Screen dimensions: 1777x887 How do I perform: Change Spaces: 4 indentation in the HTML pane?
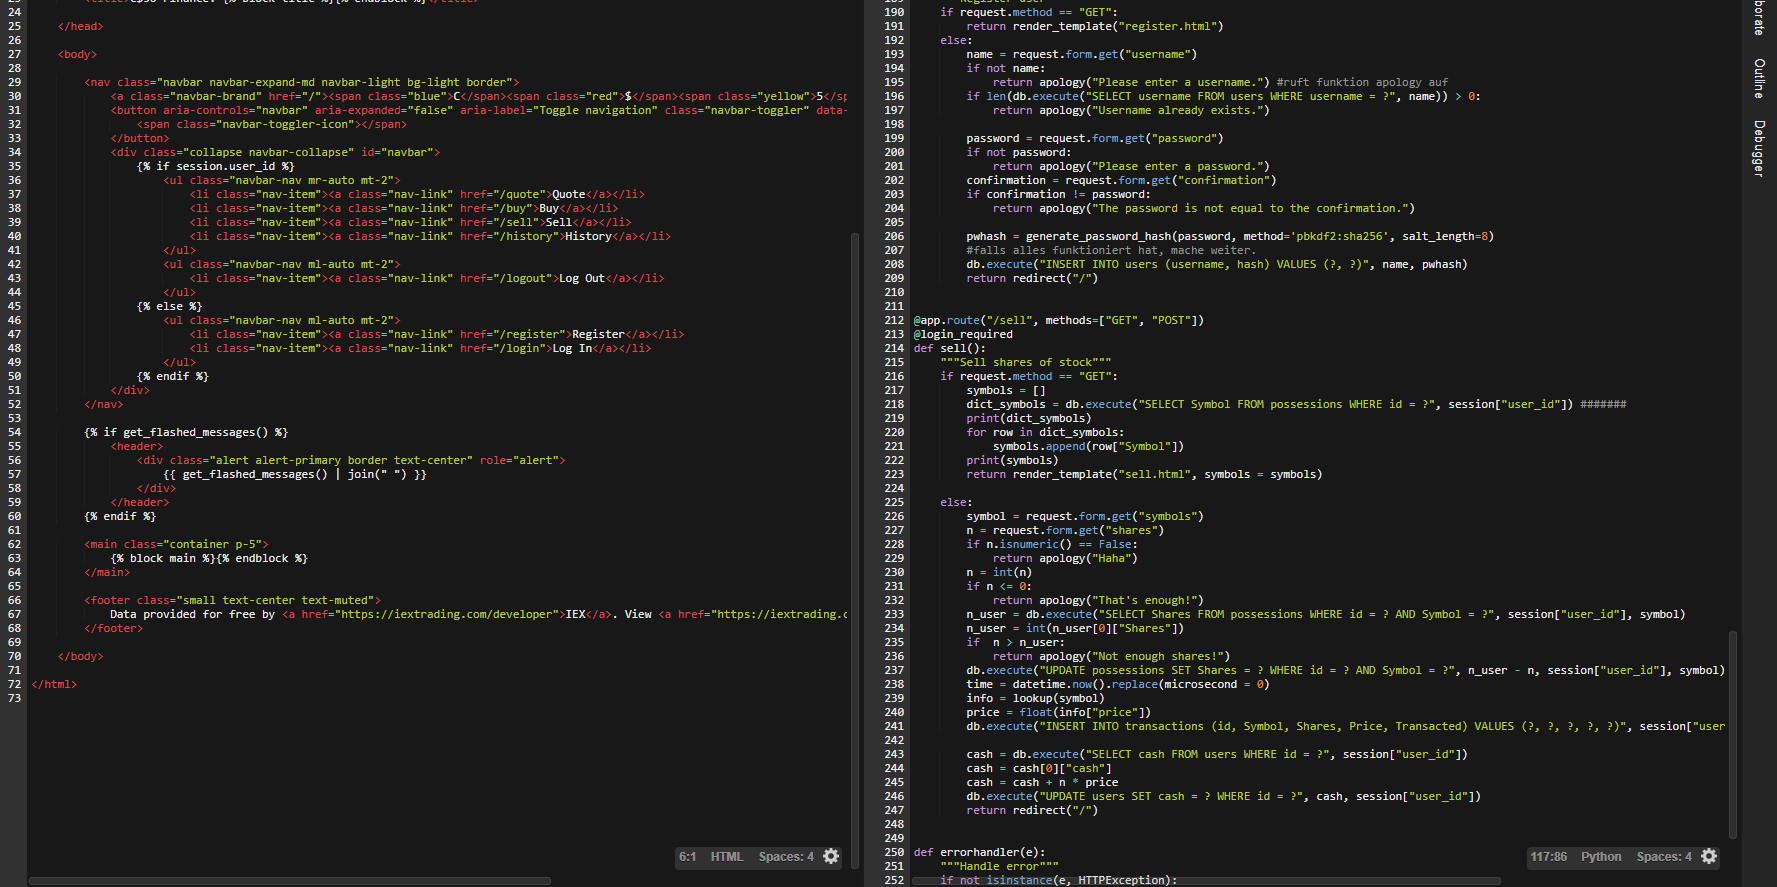(x=785, y=857)
